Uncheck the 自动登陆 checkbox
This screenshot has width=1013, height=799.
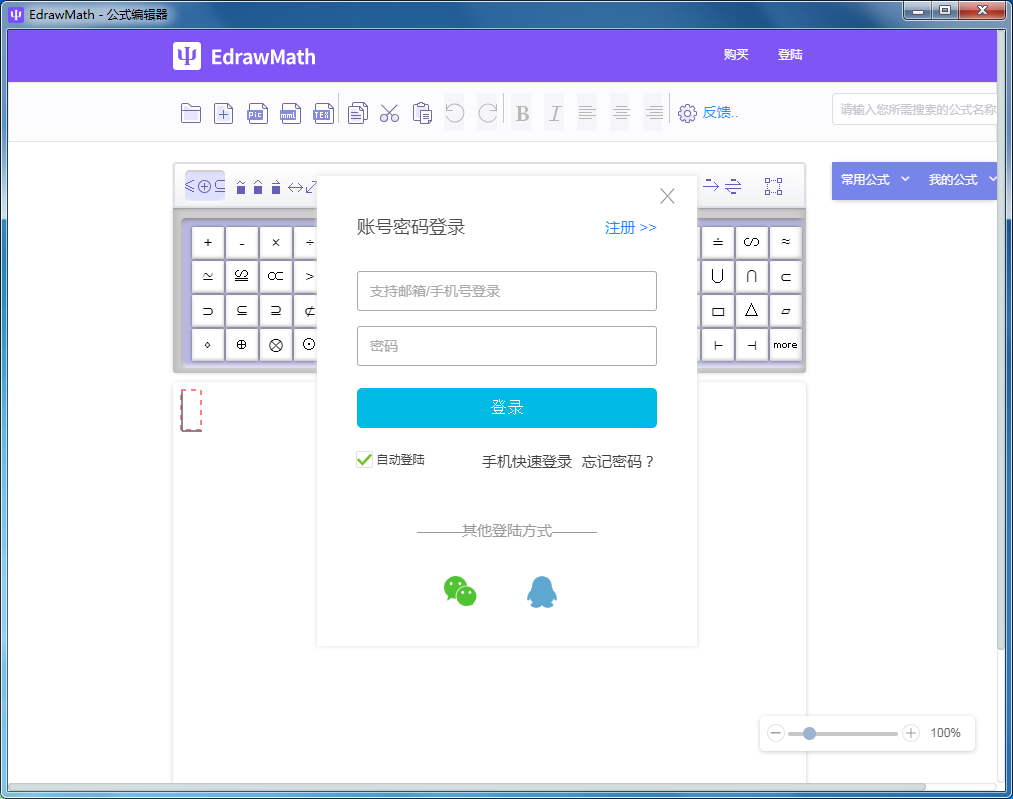[x=364, y=459]
